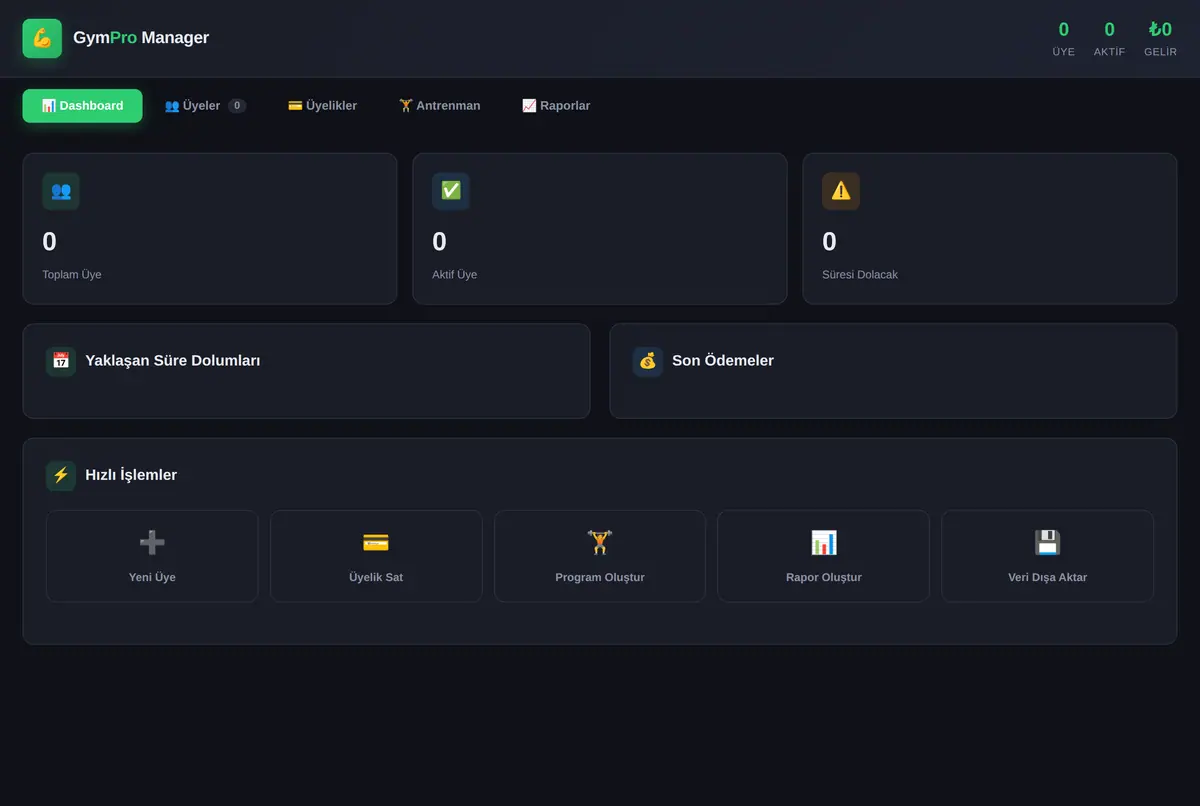Click the credit card icon on Üyelik Sat
The height and width of the screenshot is (806, 1200).
pyautogui.click(x=376, y=543)
